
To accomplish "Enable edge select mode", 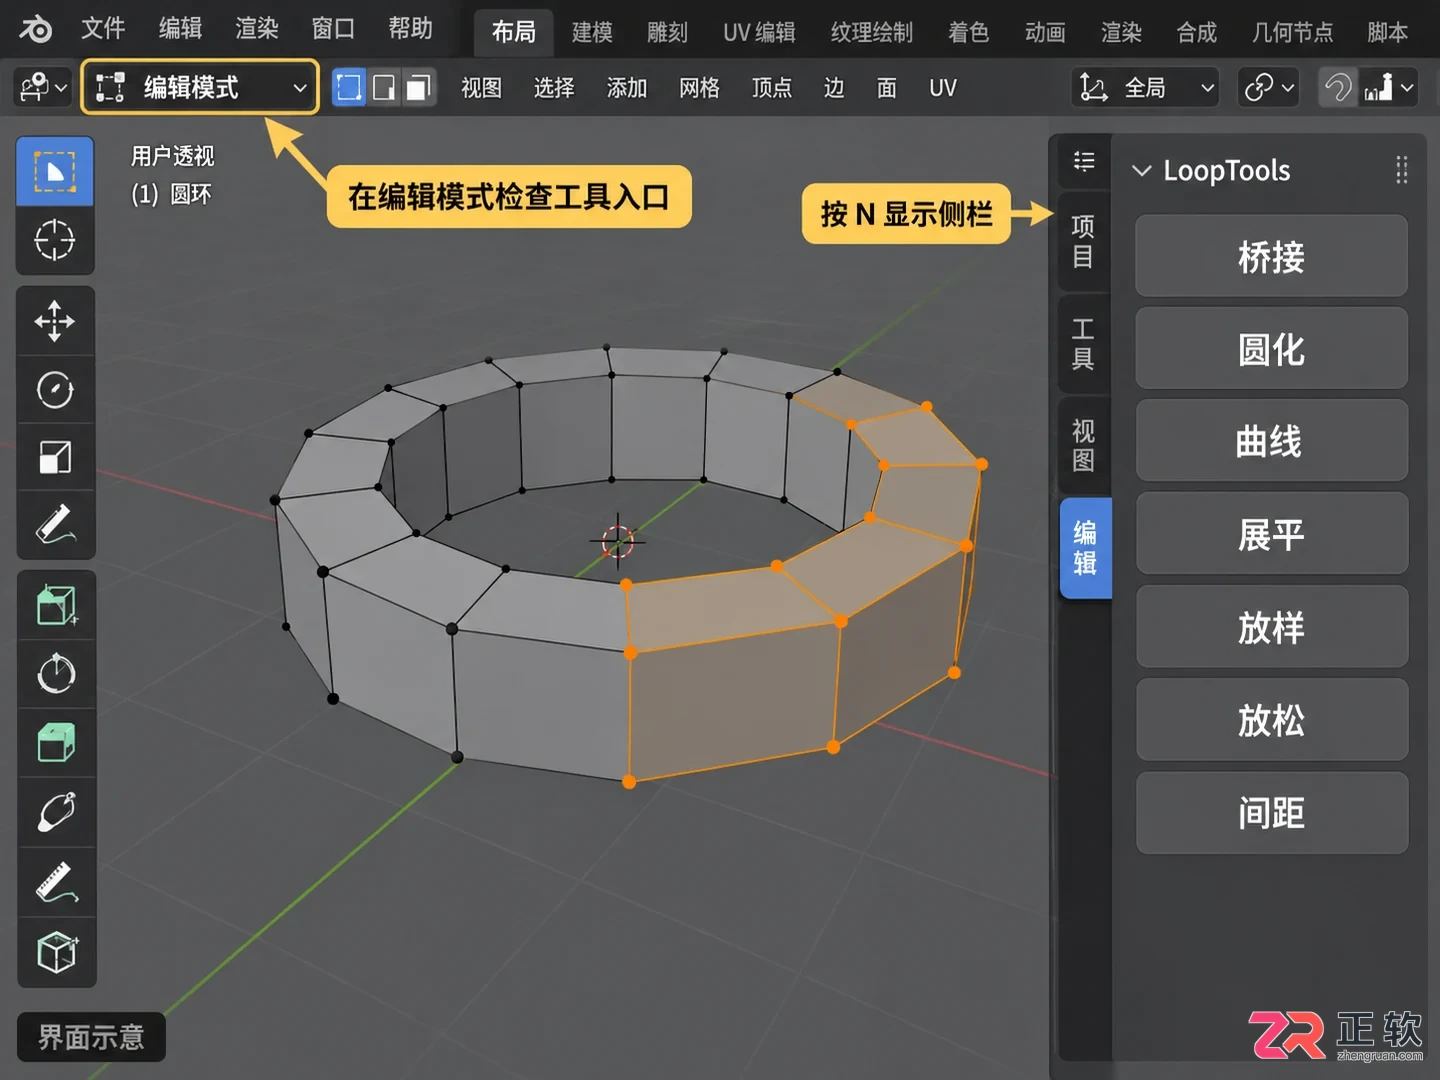I will click(384, 88).
